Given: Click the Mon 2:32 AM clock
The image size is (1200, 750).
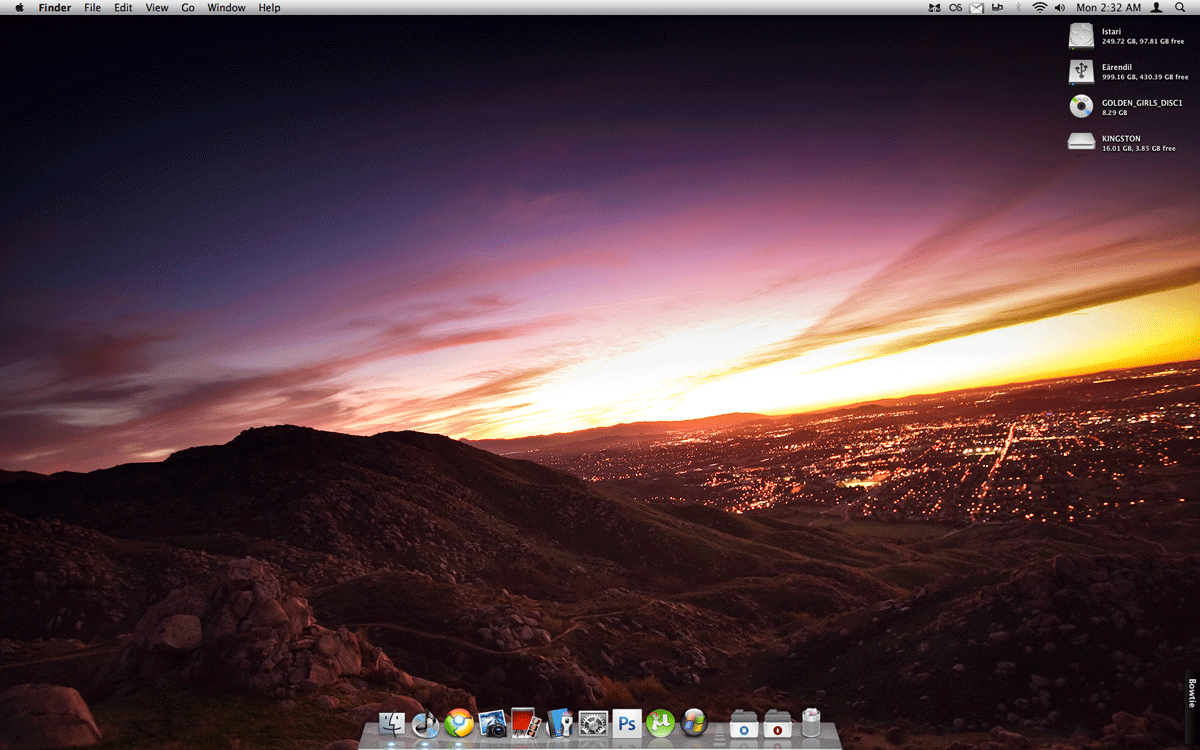Looking at the screenshot, I should point(1107,8).
